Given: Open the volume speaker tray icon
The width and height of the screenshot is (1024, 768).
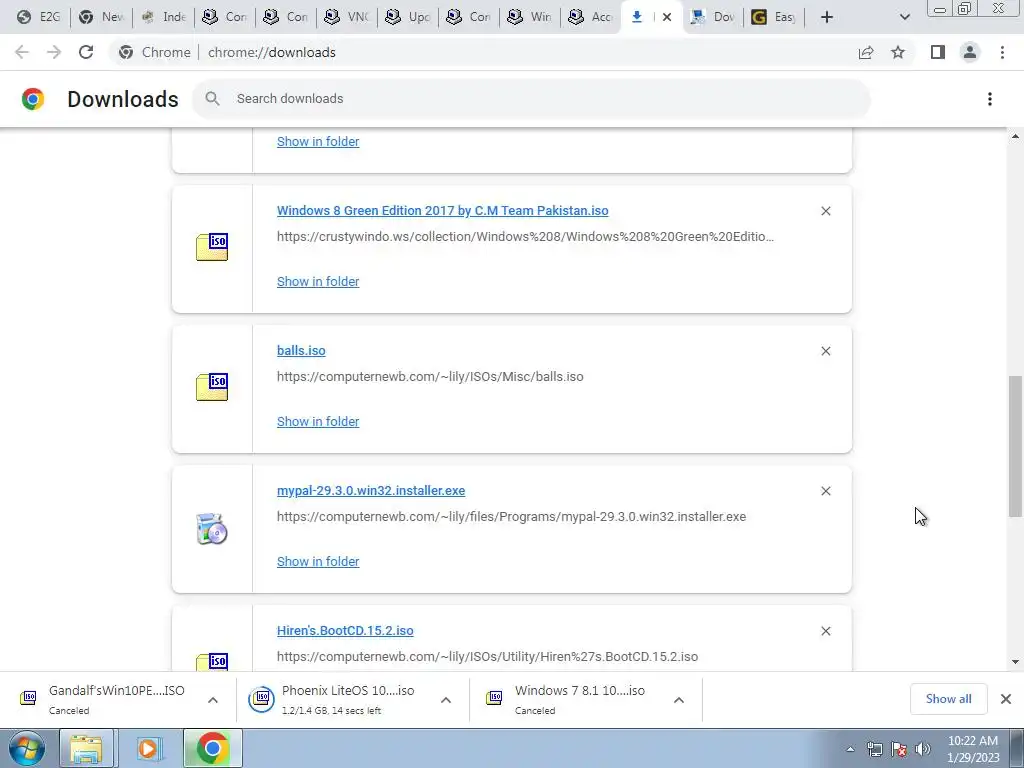Looking at the screenshot, I should 923,749.
